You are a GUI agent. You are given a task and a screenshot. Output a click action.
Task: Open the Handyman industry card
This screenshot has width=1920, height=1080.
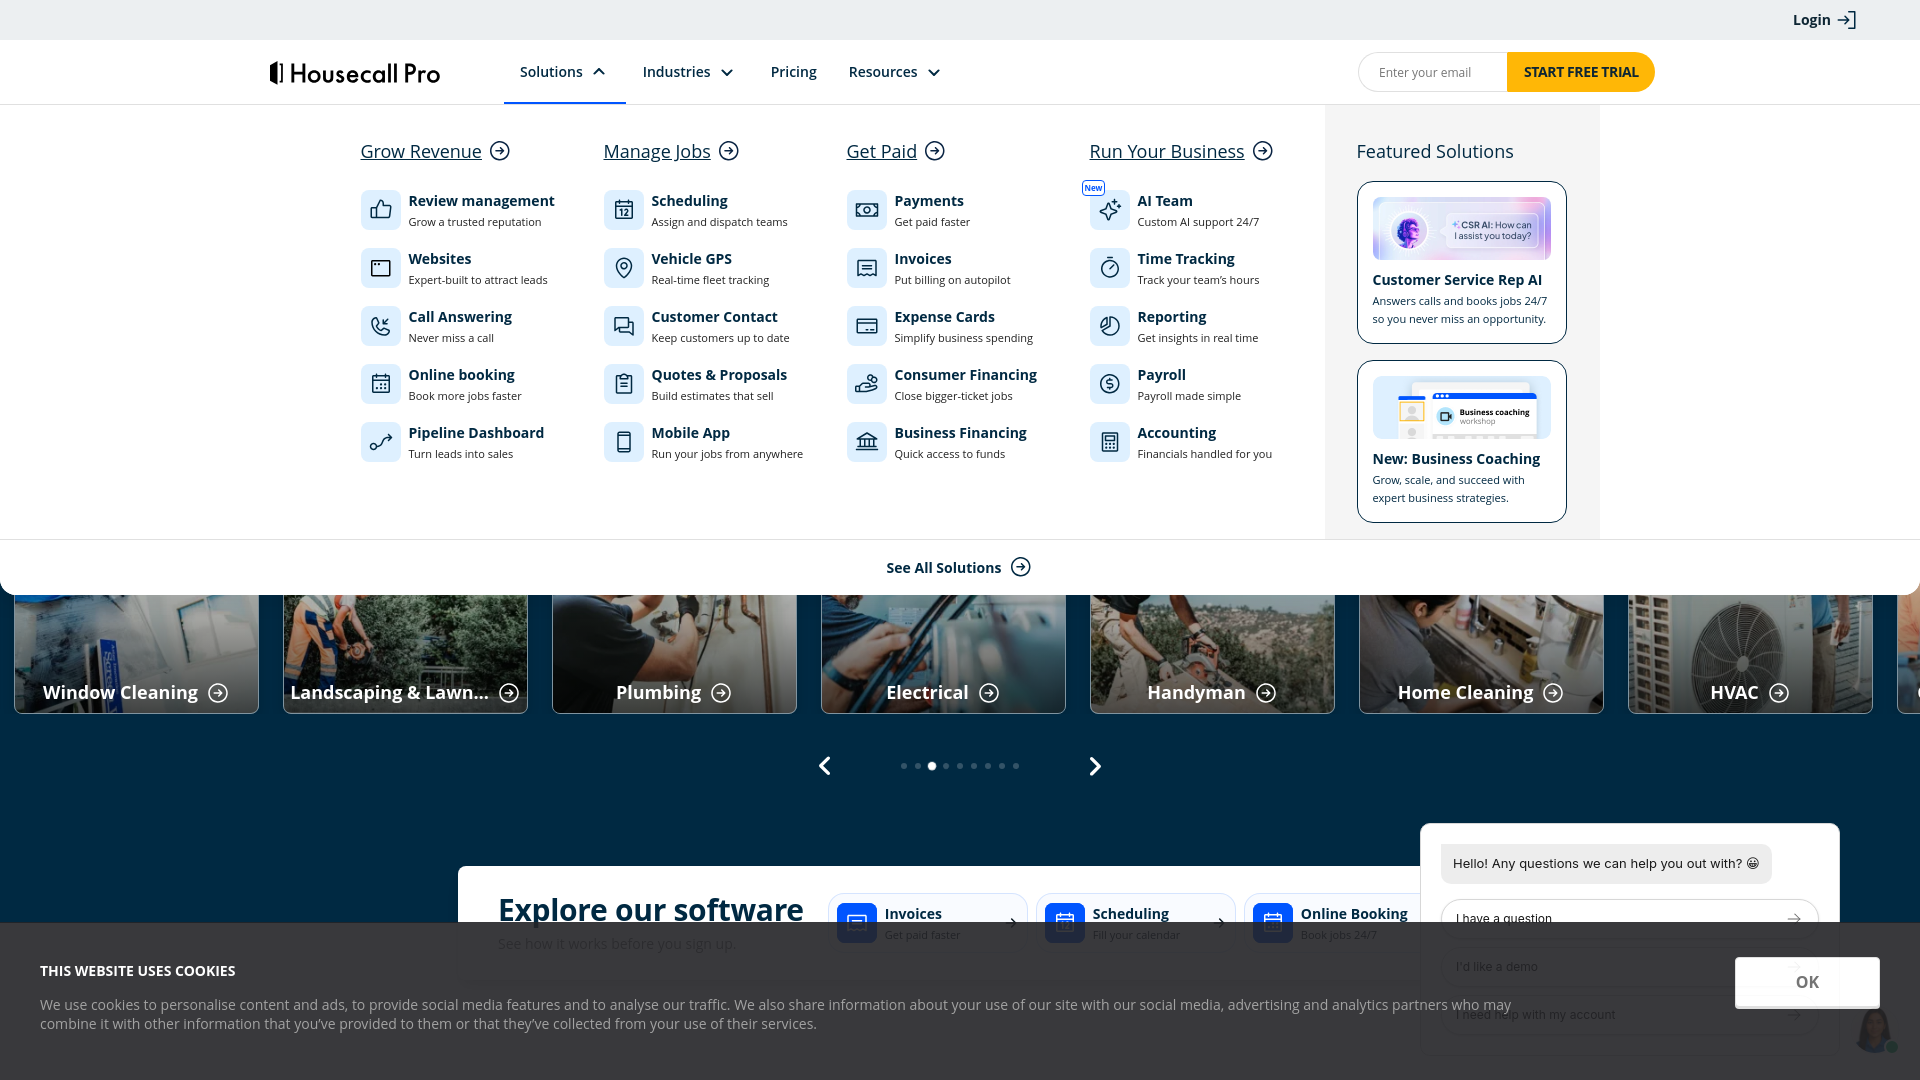click(1212, 654)
